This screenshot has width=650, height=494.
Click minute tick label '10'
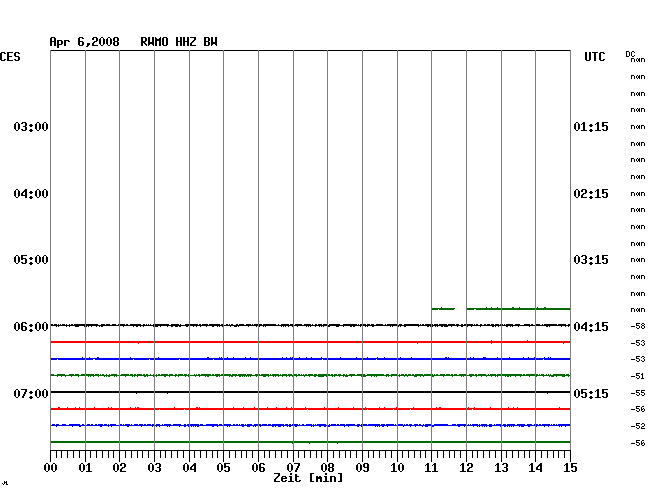coord(397,468)
